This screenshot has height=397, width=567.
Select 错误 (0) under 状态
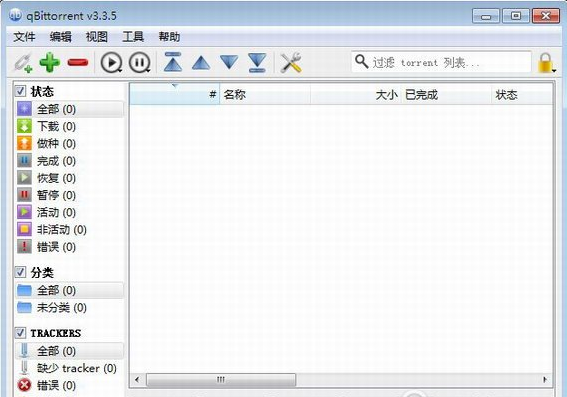pos(69,247)
